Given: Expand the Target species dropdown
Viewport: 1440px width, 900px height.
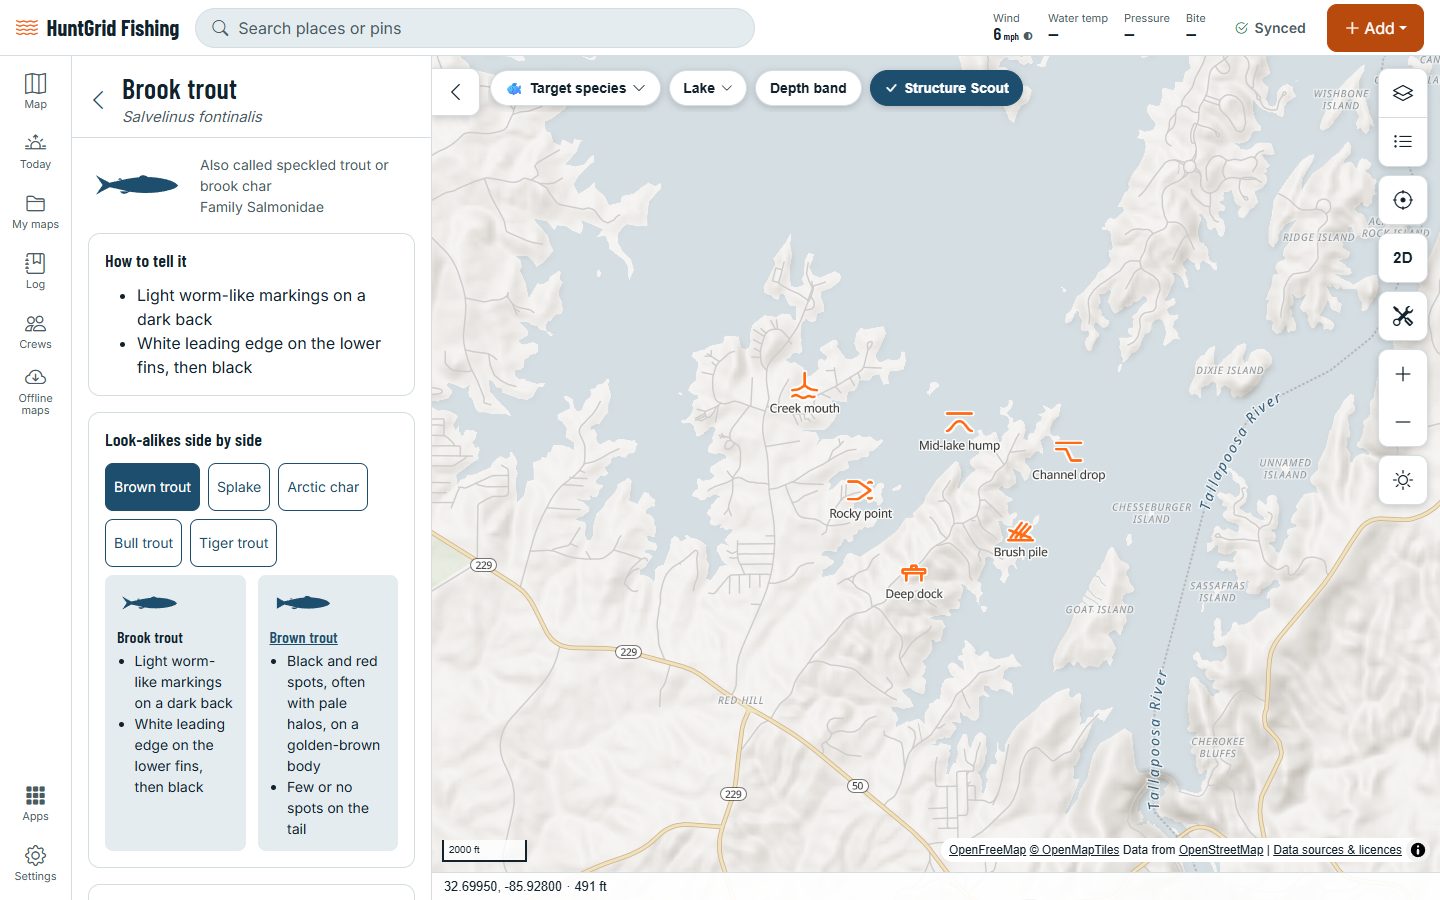Looking at the screenshot, I should tap(575, 88).
